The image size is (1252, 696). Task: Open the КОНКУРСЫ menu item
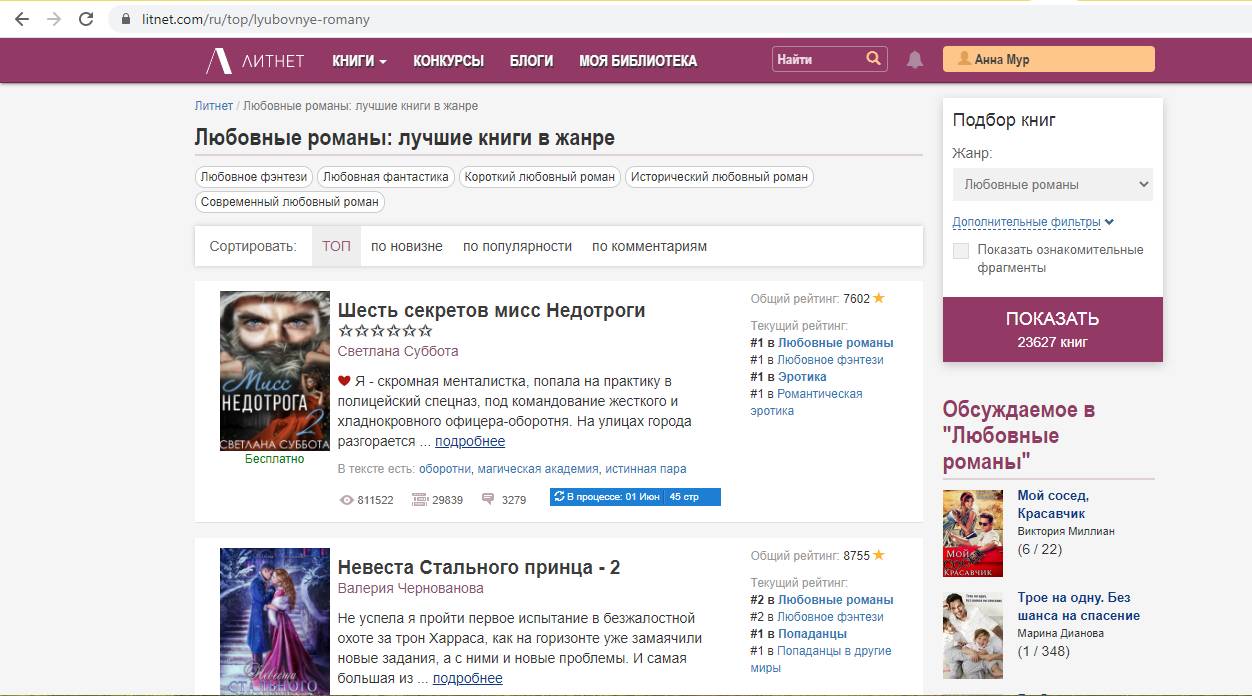(x=448, y=61)
